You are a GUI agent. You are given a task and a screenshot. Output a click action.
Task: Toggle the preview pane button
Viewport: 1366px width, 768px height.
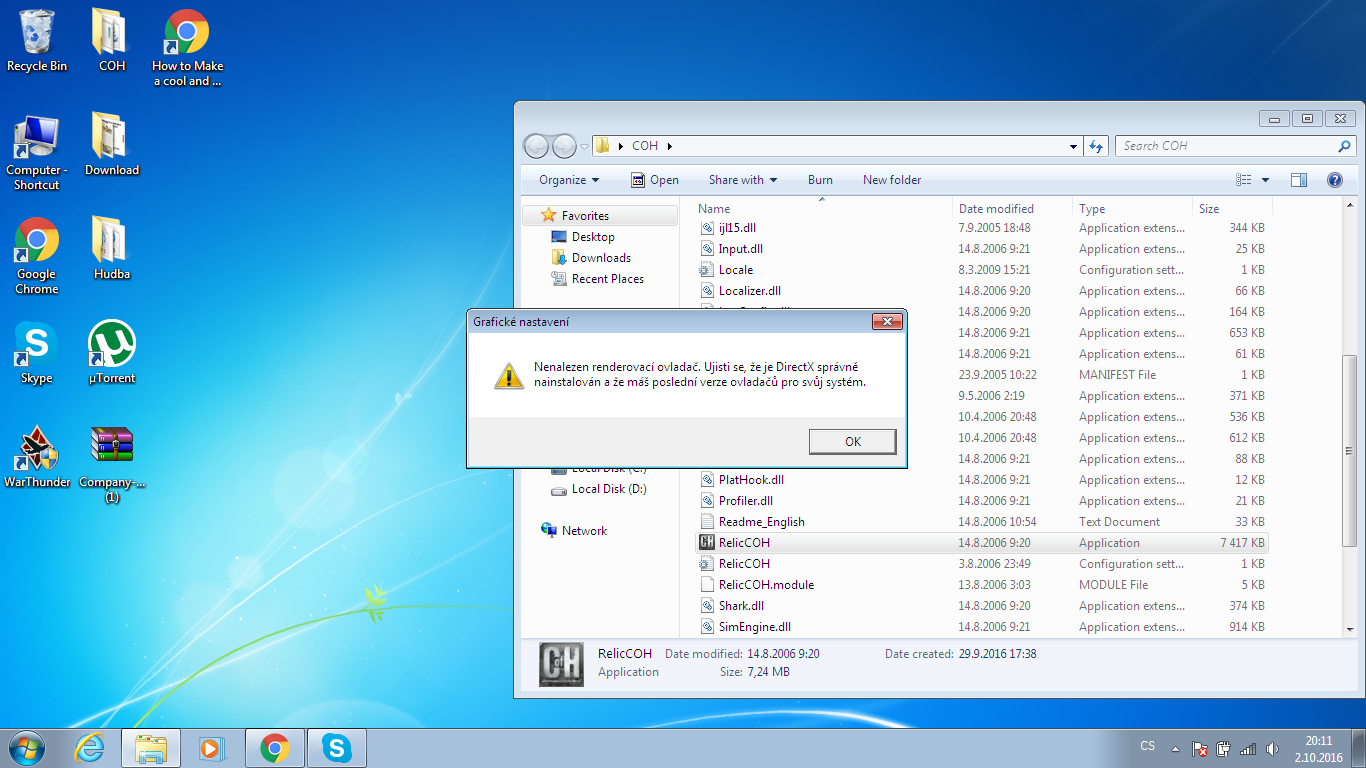click(1299, 180)
